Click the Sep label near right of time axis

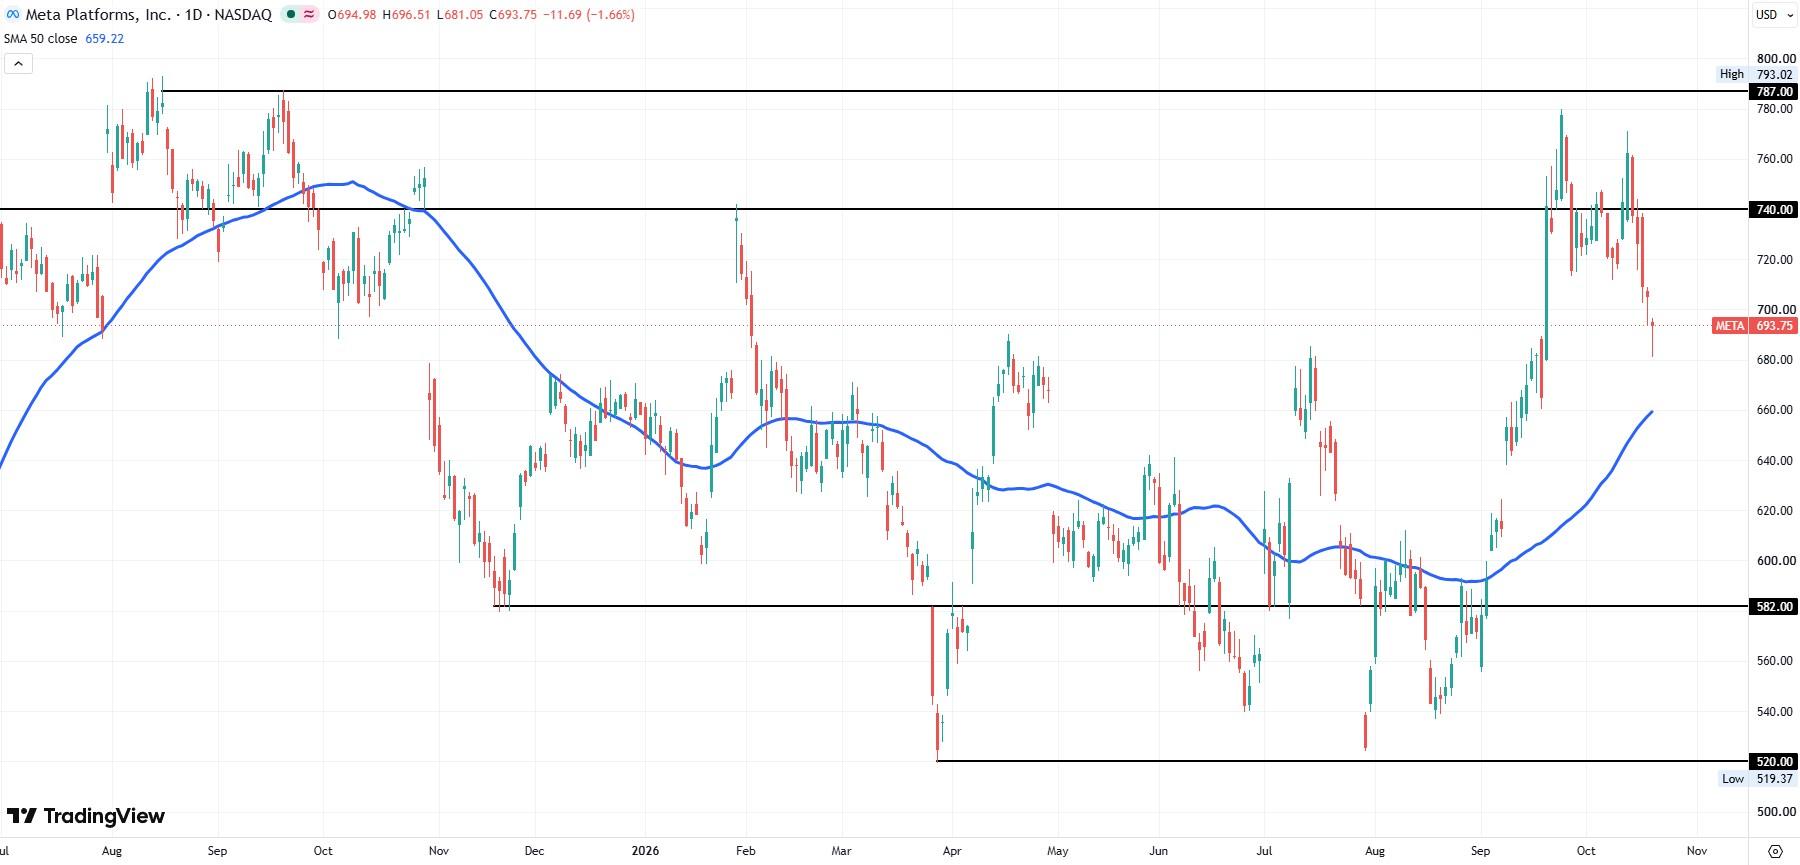(1480, 851)
